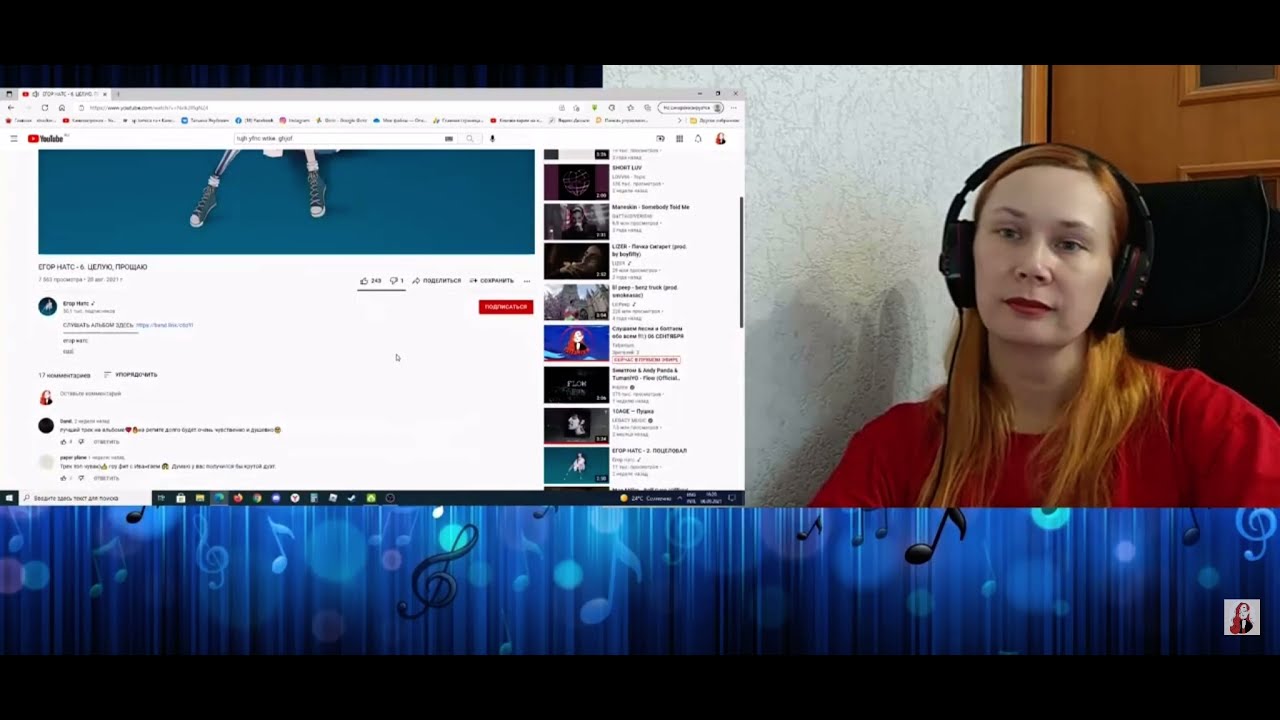Dislike the video with thumbs down
Image resolution: width=1280 pixels, height=720 pixels.
point(396,281)
